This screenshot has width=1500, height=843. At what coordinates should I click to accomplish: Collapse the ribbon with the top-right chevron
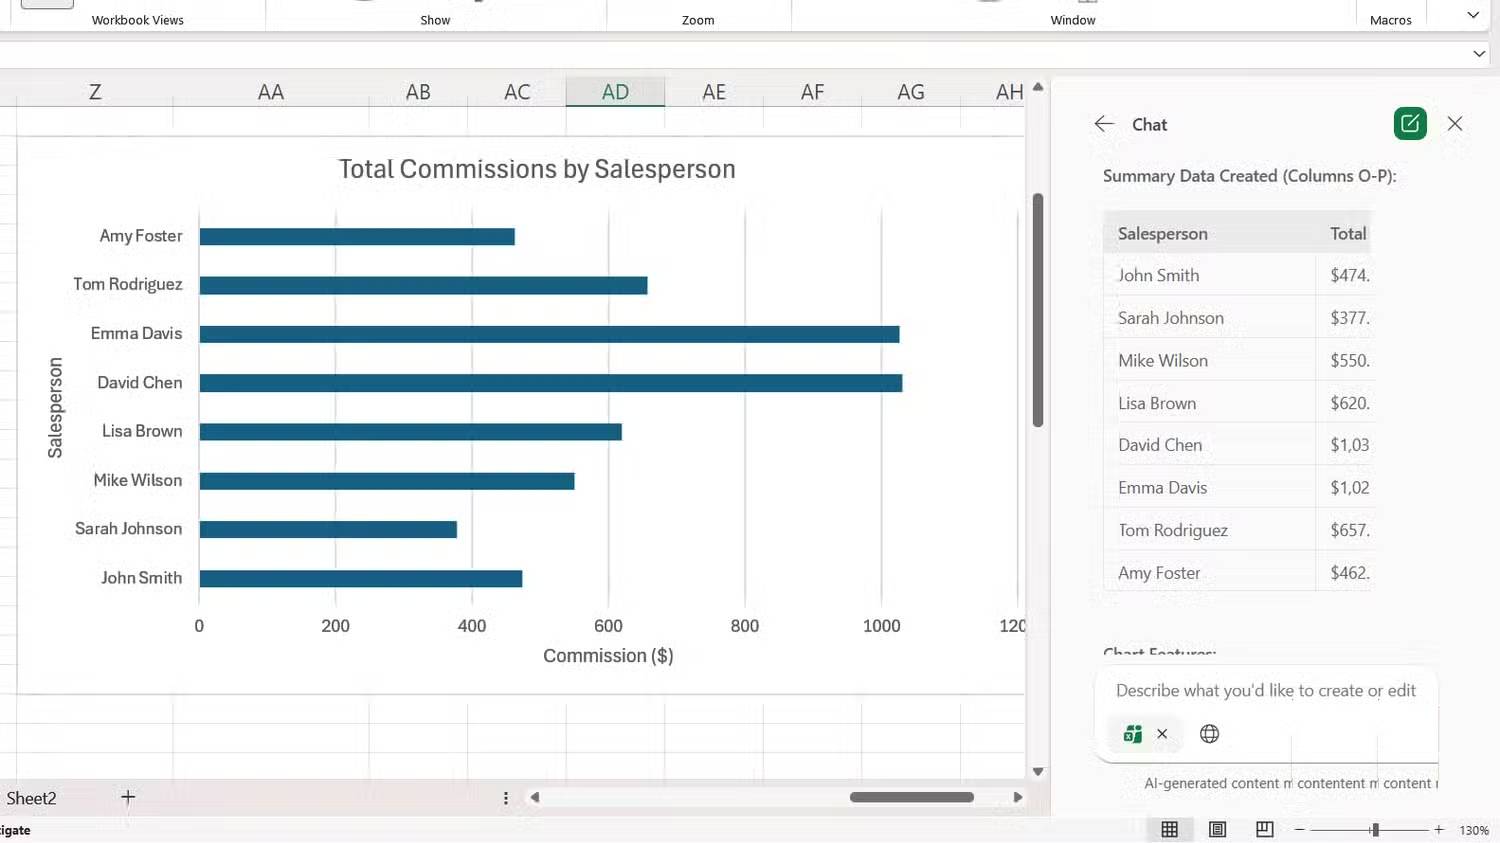pyautogui.click(x=1472, y=15)
